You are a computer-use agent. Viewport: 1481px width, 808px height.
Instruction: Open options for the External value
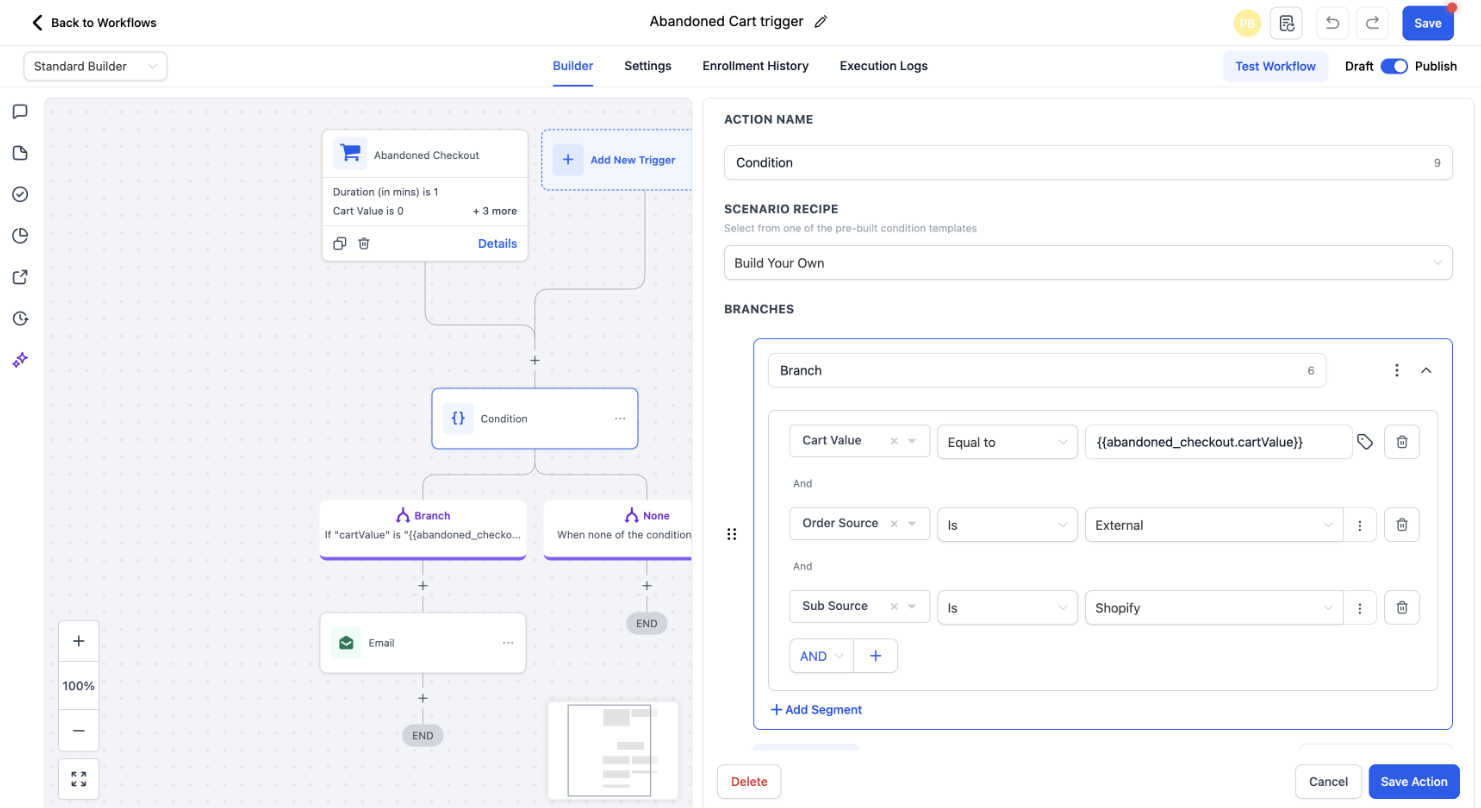pyautogui.click(x=1360, y=525)
